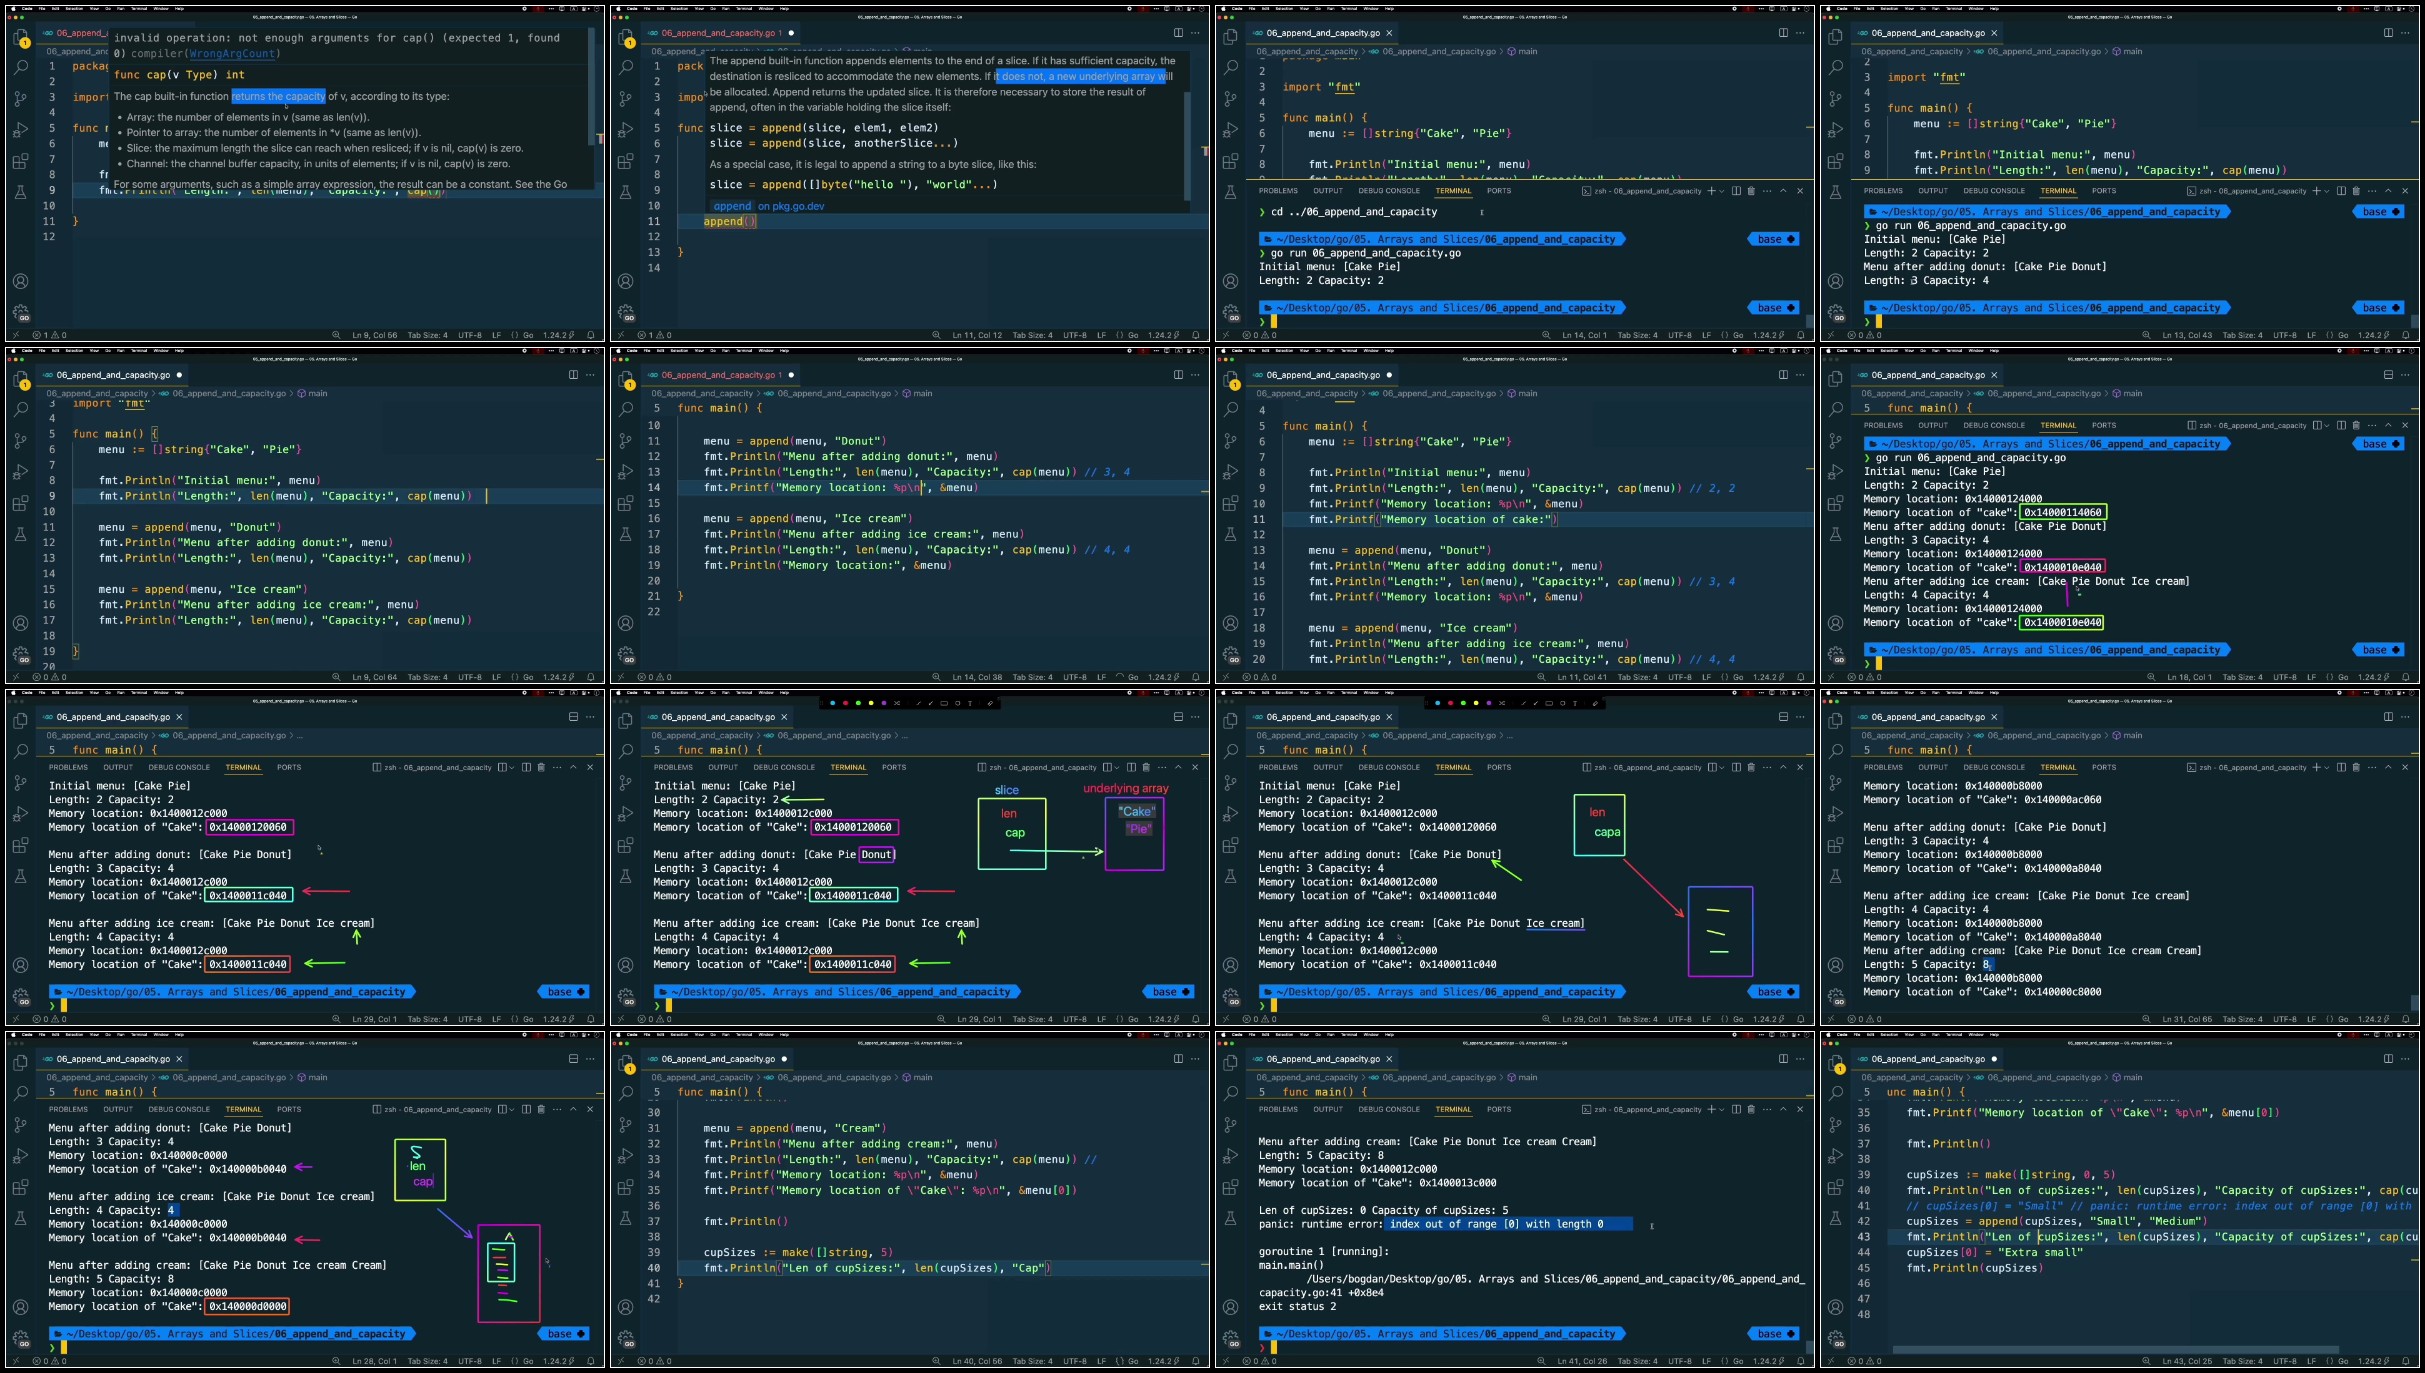Click the append docs tooltip vertical scrollbar
This screenshot has width=2425, height=1373.
[1187, 145]
